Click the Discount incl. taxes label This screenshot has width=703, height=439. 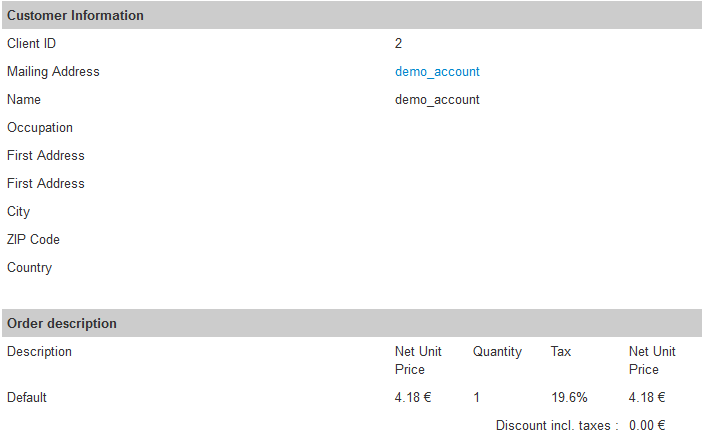[x=557, y=425]
